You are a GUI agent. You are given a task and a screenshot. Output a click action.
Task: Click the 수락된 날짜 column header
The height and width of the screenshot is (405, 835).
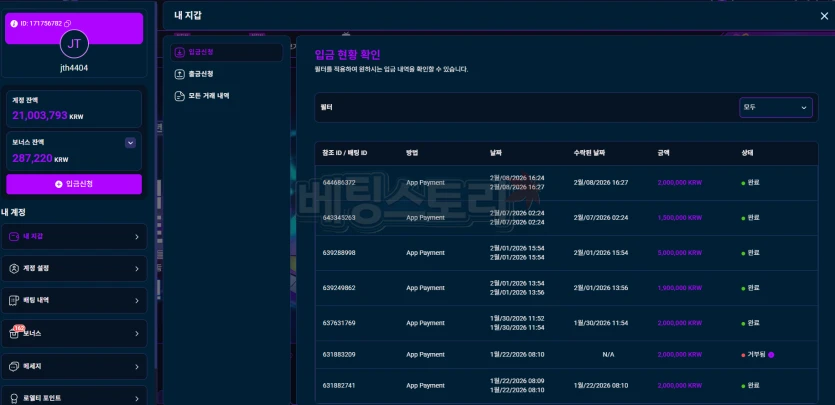pyautogui.click(x=589, y=153)
